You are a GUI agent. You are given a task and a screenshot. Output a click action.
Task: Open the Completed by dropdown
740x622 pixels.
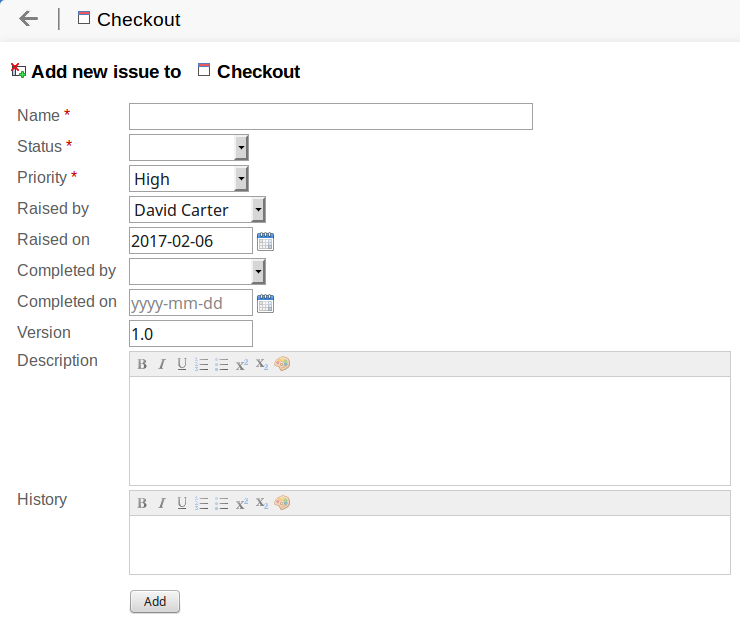tap(258, 271)
